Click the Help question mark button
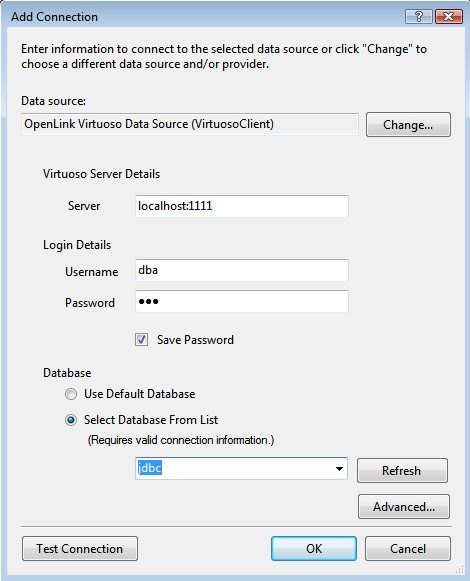Image resolution: width=470 pixels, height=581 pixels. (418, 17)
